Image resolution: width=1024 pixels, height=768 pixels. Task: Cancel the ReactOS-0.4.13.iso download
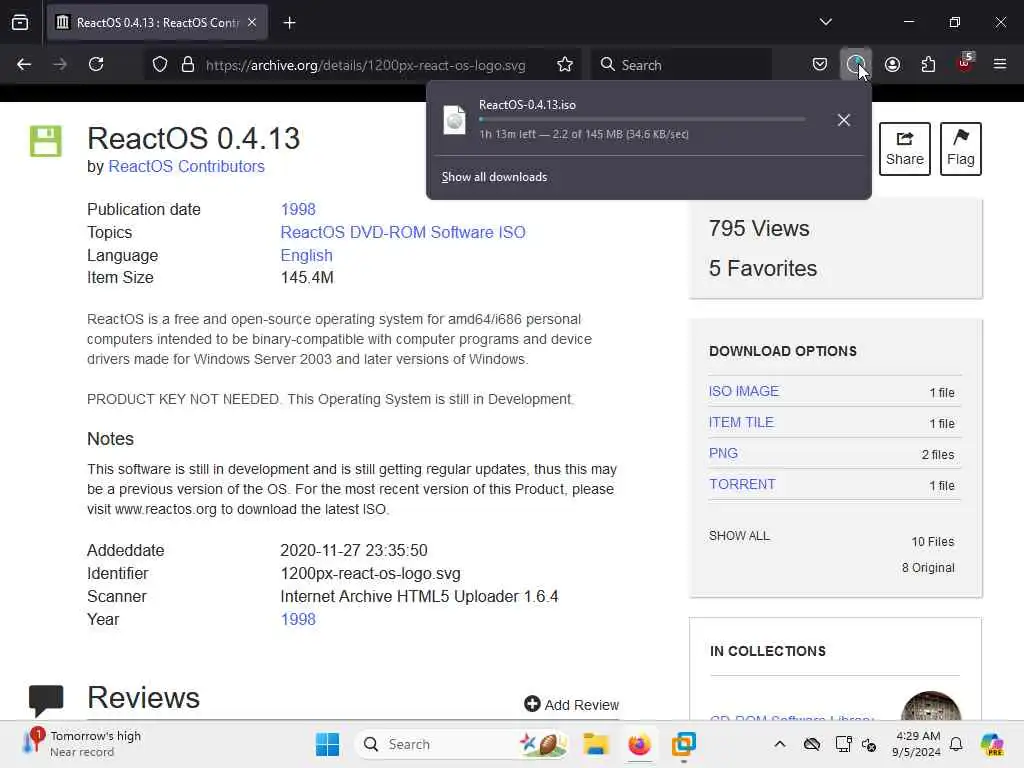point(844,120)
